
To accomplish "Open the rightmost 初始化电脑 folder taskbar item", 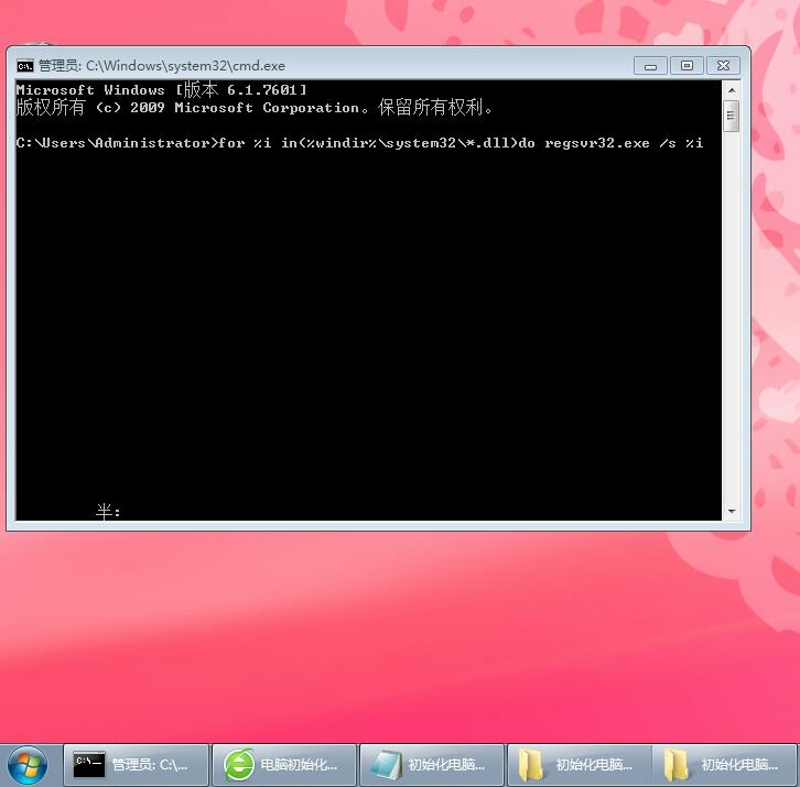I will tap(724, 765).
